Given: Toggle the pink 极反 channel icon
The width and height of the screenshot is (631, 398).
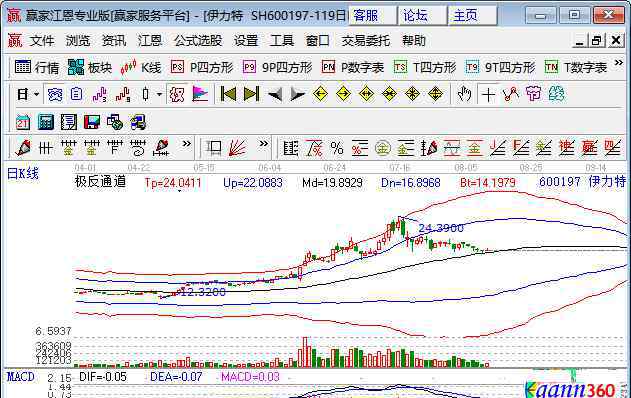Looking at the screenshot, I should click(x=177, y=95).
